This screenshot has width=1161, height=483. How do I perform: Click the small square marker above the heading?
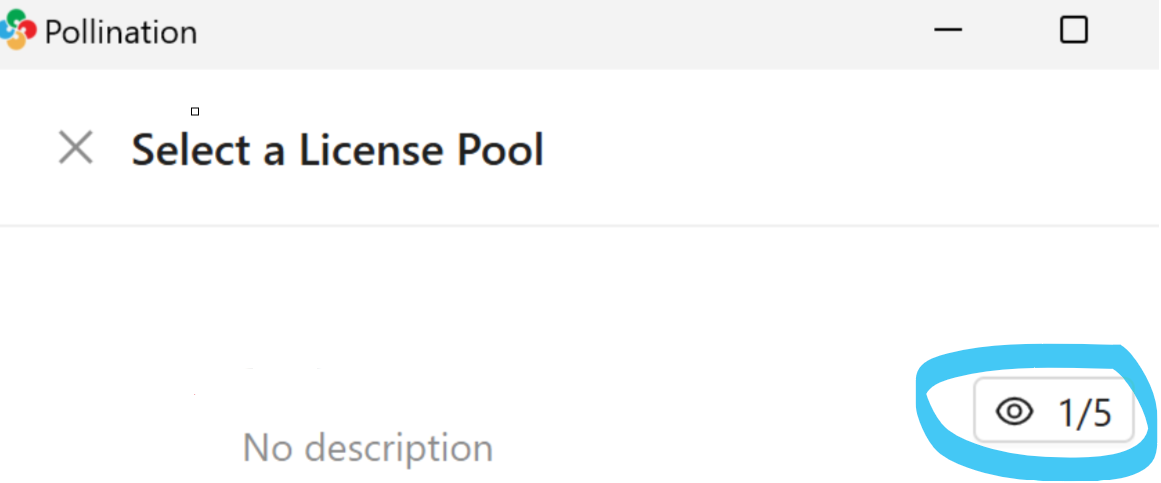coord(195,111)
